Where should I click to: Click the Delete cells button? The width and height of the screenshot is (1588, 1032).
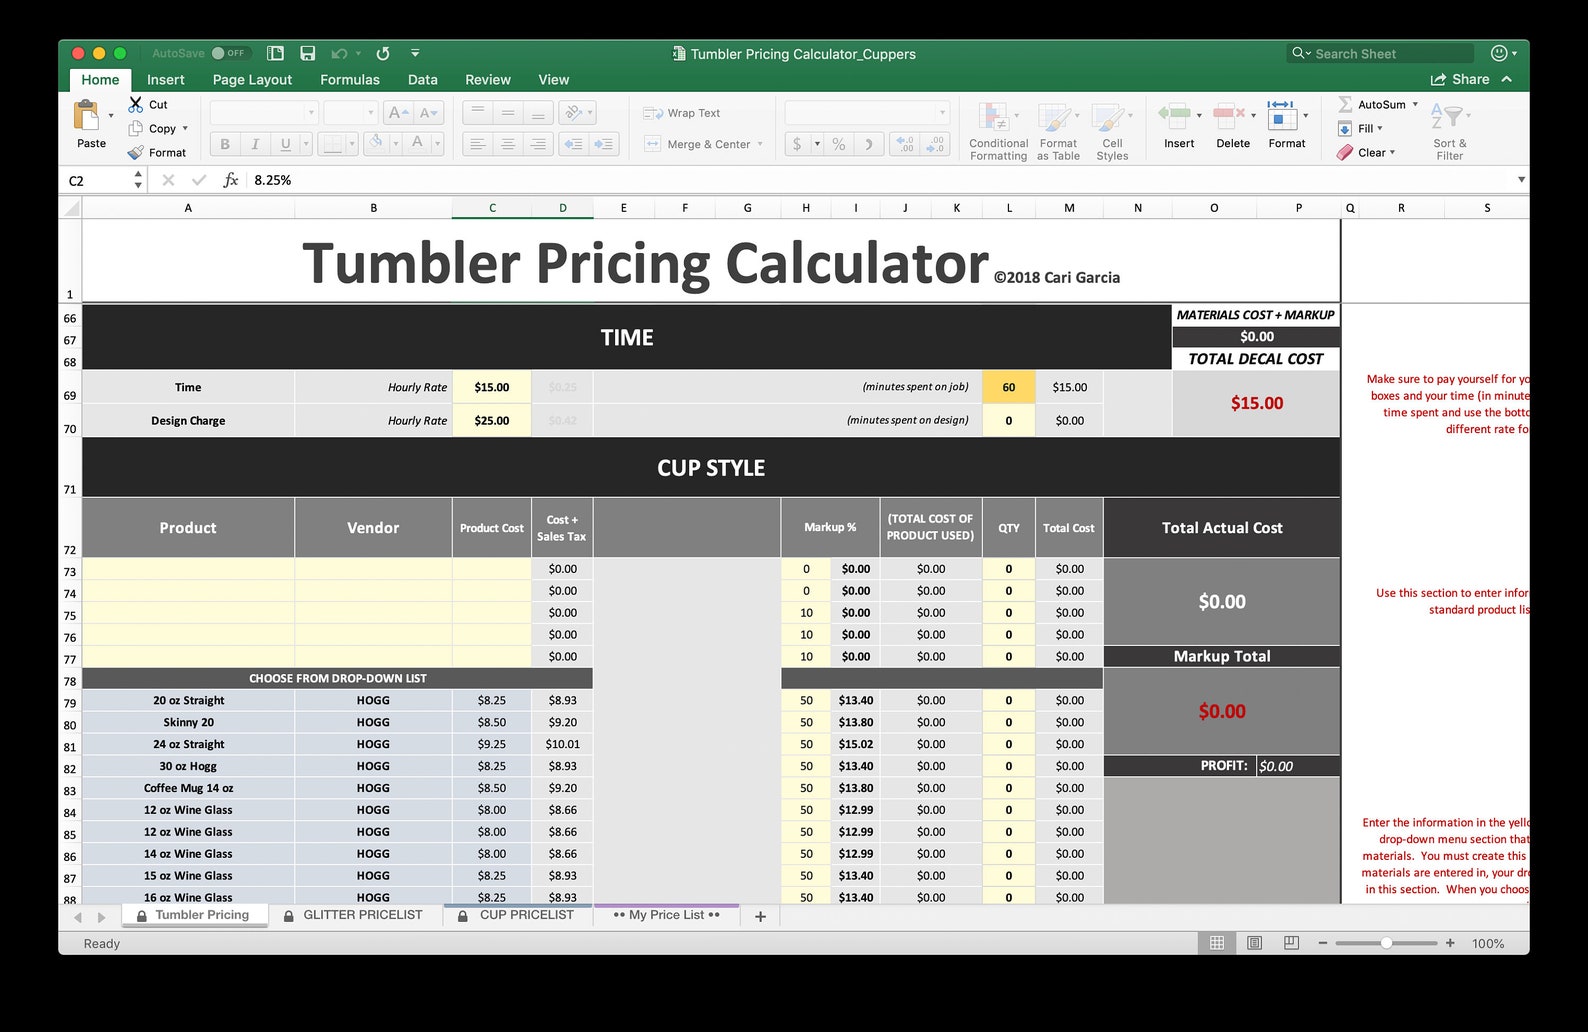pyautogui.click(x=1233, y=126)
